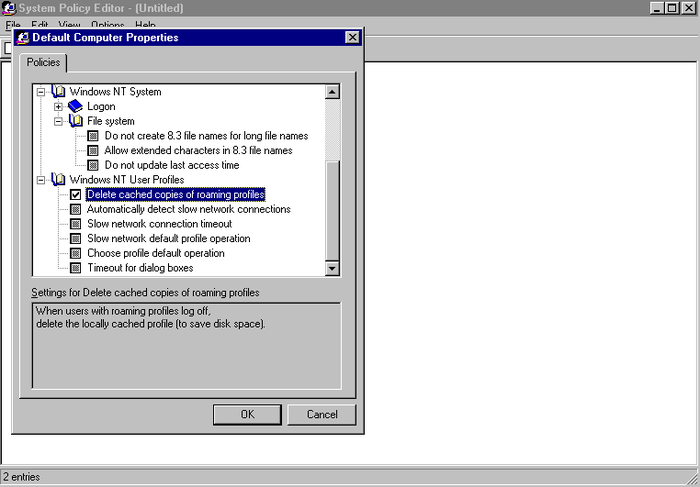Image resolution: width=700 pixels, height=487 pixels.
Task: Uncheck Delete cached copies of roaming profiles
Action: pyautogui.click(x=75, y=195)
